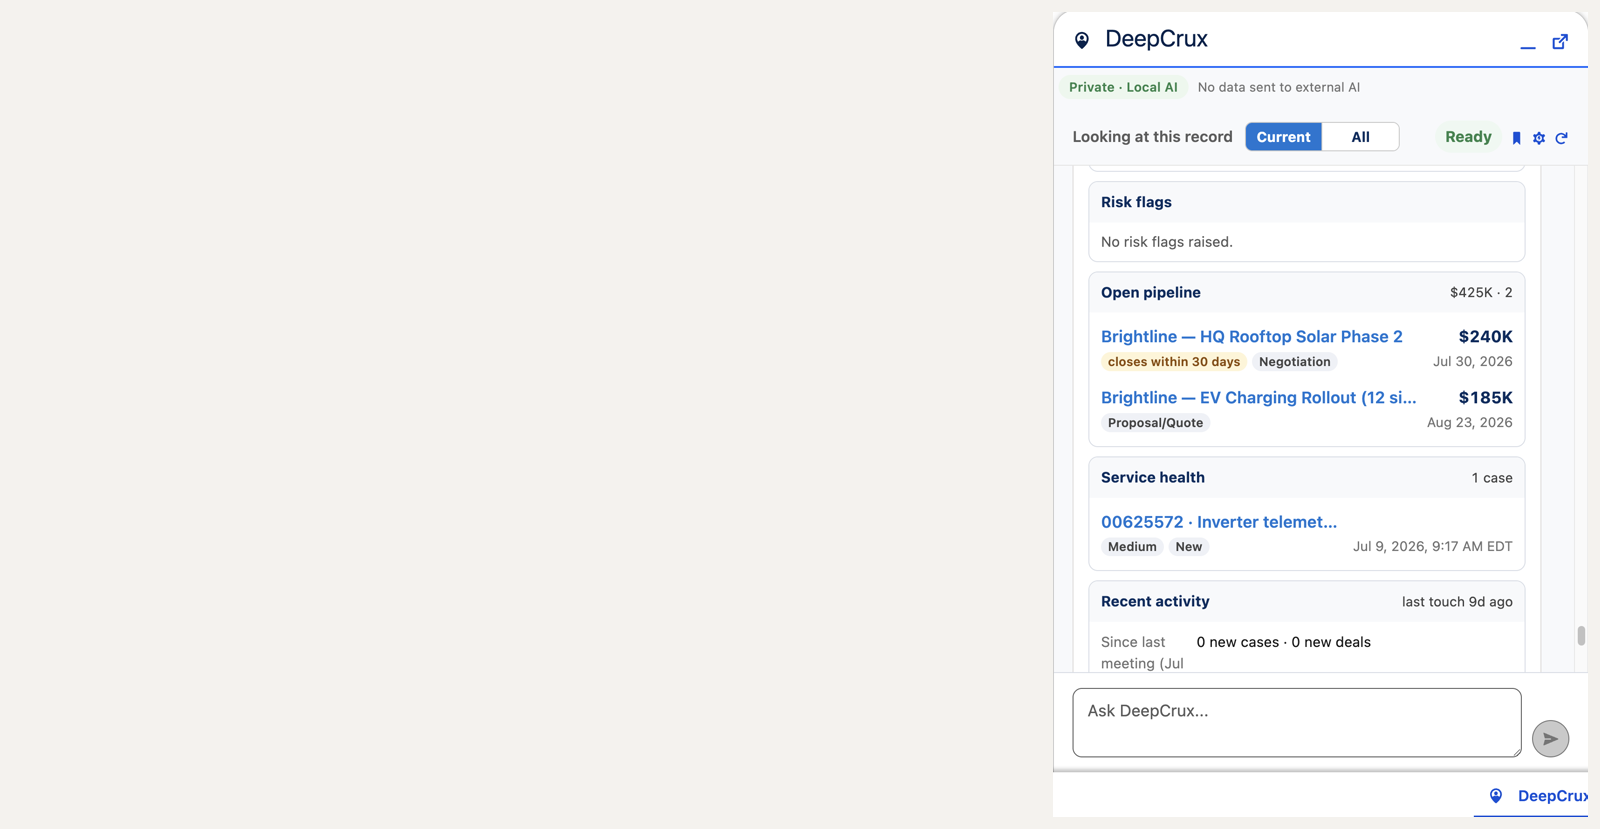Click the $240K amount
The width and height of the screenshot is (1600, 829).
(1485, 336)
